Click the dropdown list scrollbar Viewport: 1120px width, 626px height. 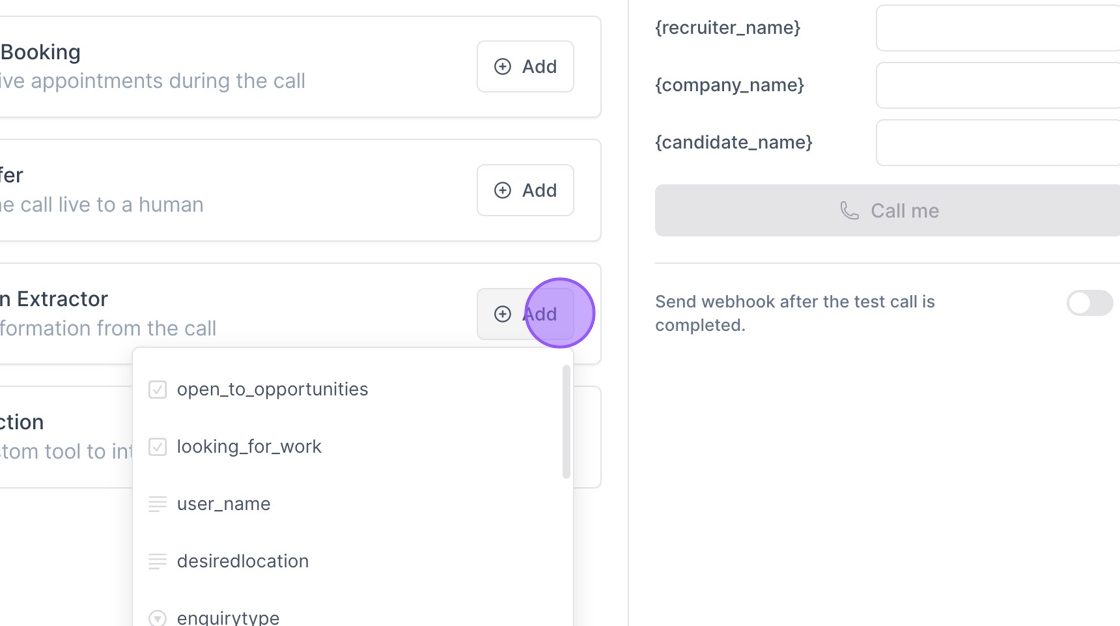566,422
